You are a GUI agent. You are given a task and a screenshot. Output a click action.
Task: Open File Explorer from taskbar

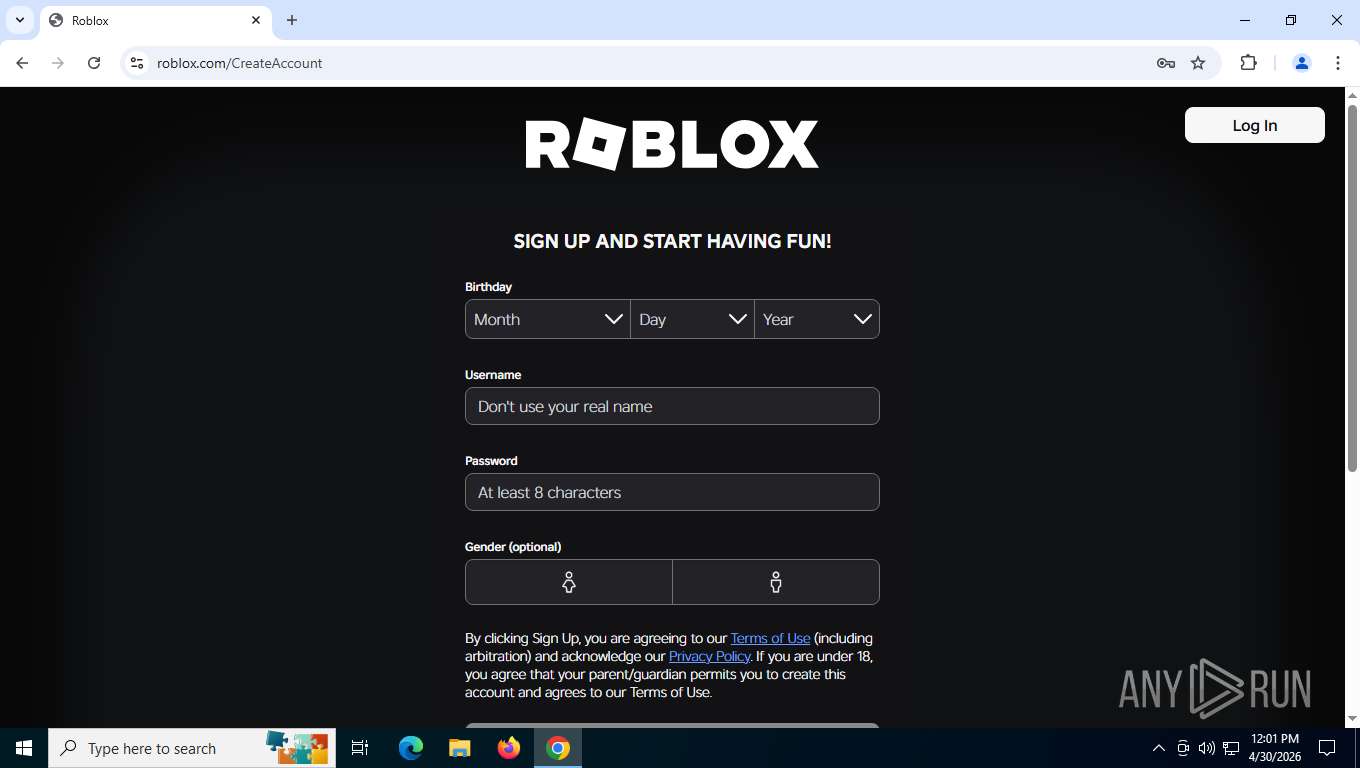tap(460, 748)
